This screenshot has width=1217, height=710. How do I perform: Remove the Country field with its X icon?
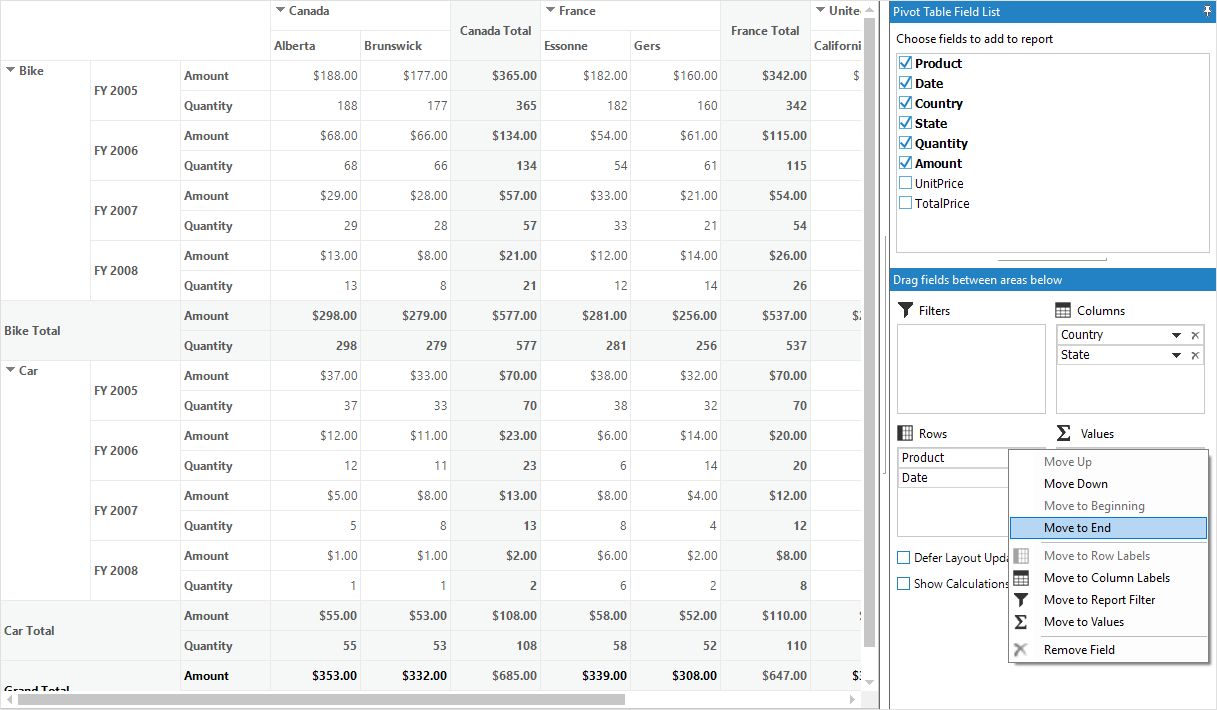pos(1195,335)
